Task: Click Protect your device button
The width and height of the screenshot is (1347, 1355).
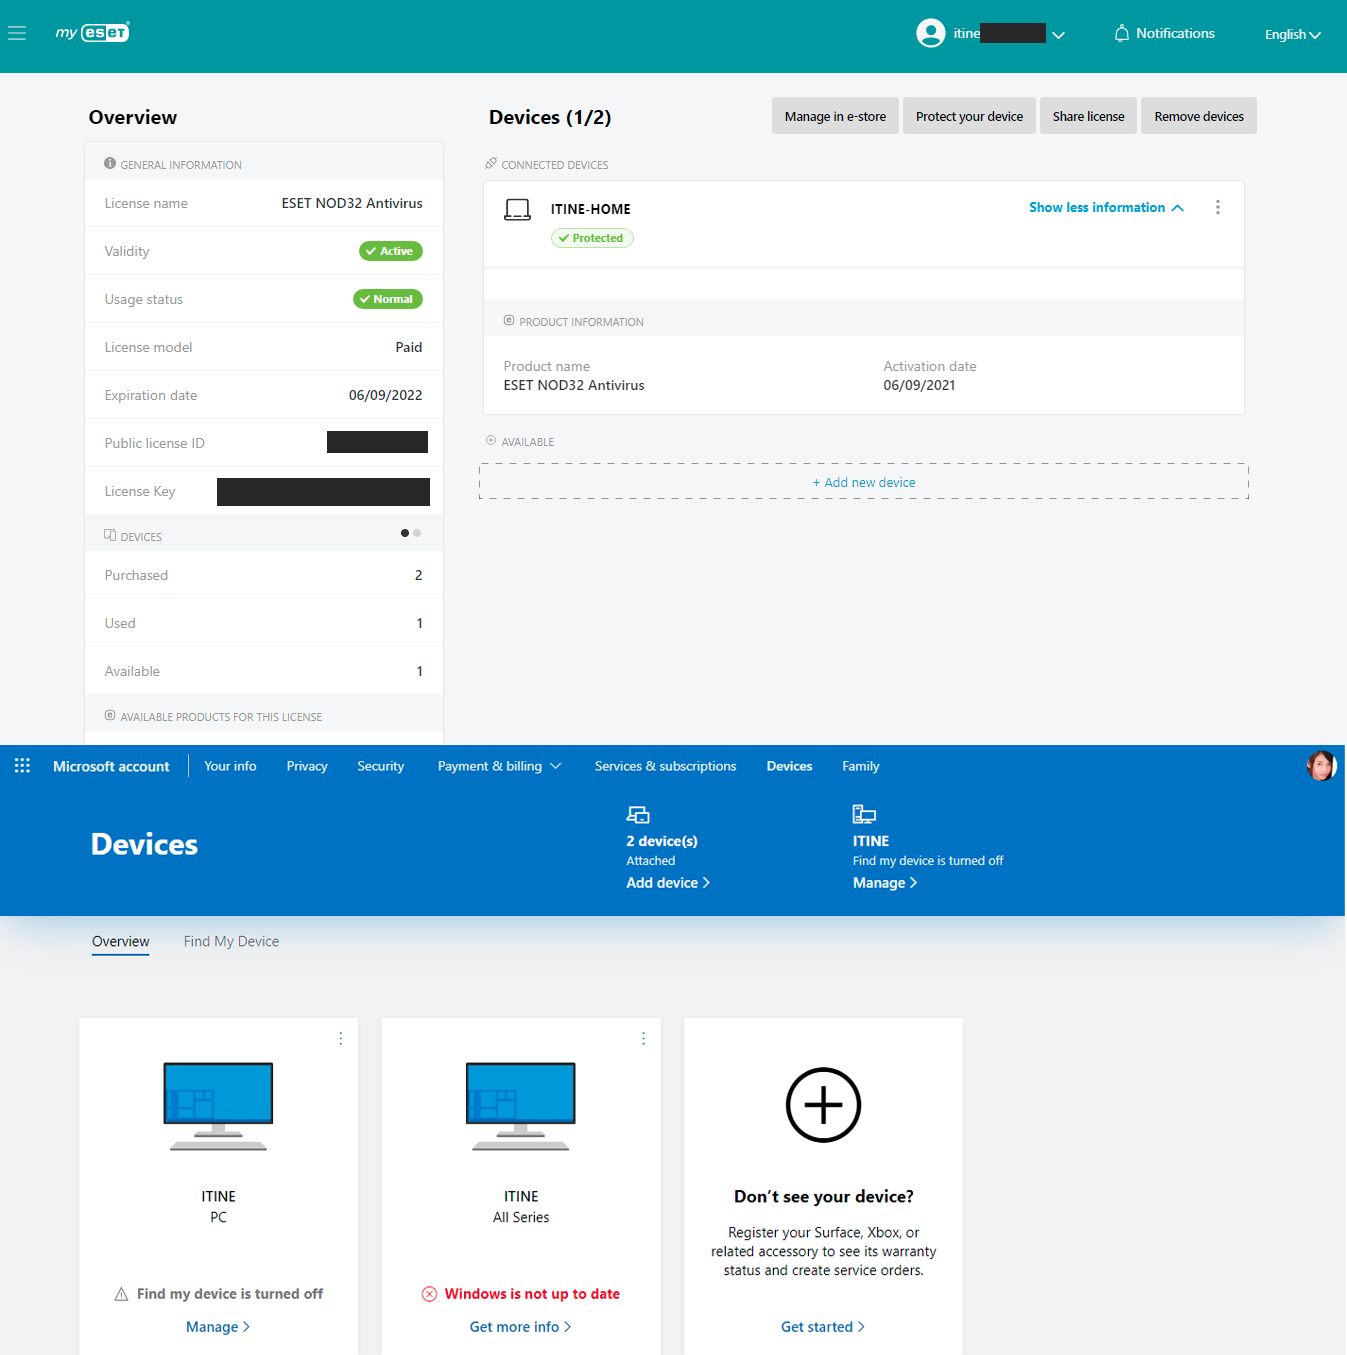Action: click(969, 116)
